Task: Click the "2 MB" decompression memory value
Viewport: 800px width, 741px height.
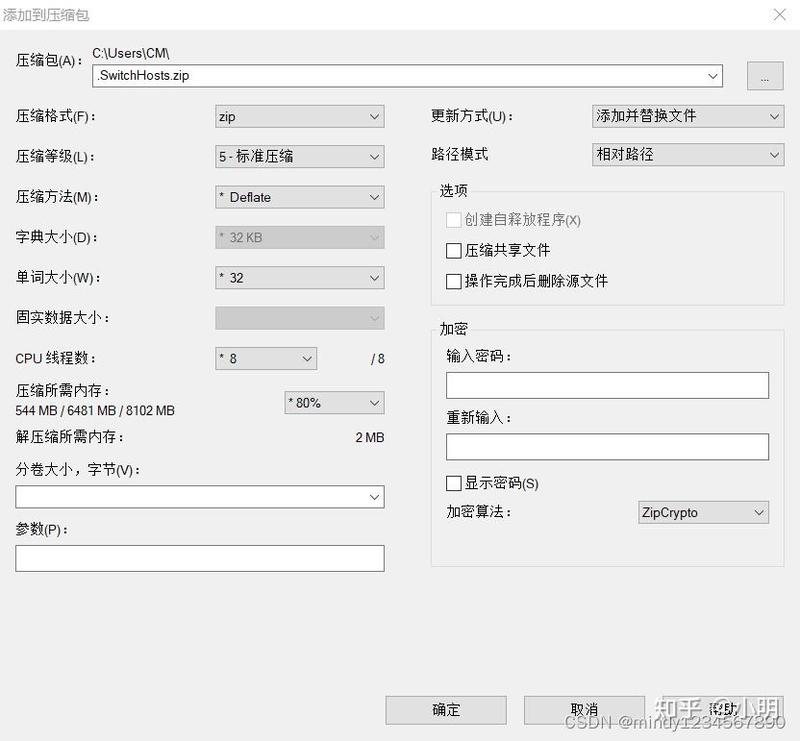Action: (x=370, y=437)
